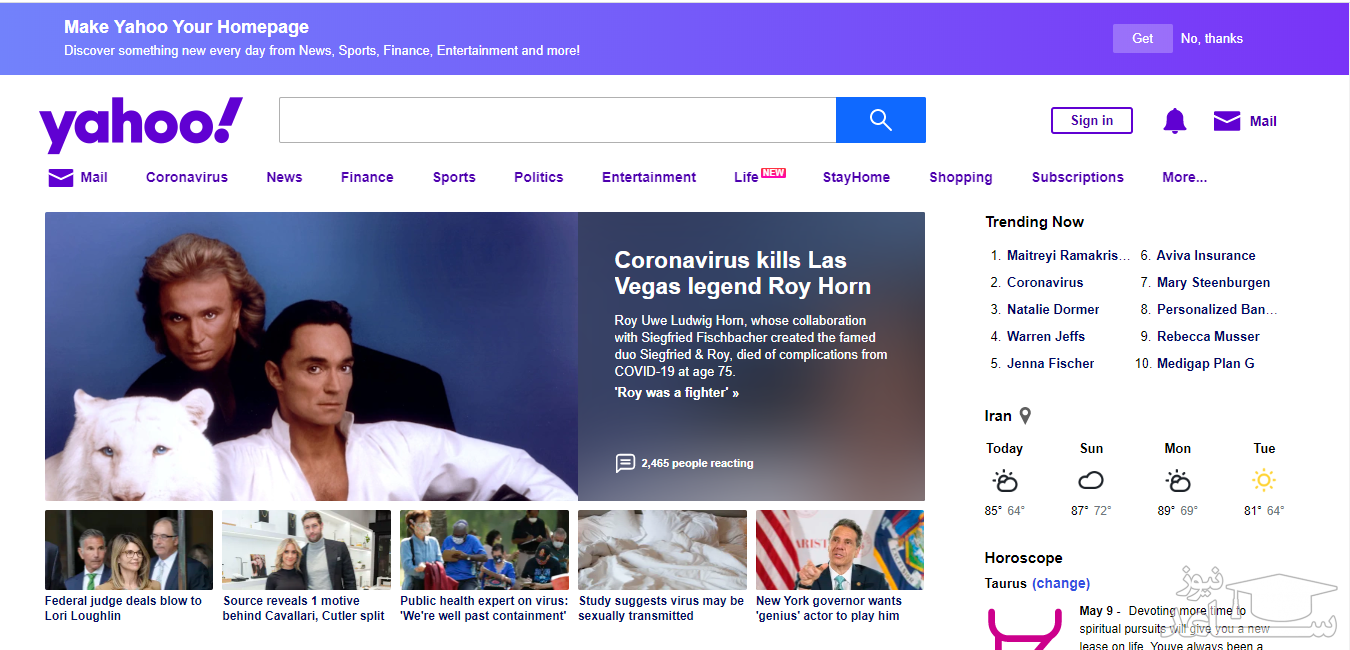Open the New York governor story thumbnail
Viewport: 1350px width, 650px height.
(x=839, y=550)
